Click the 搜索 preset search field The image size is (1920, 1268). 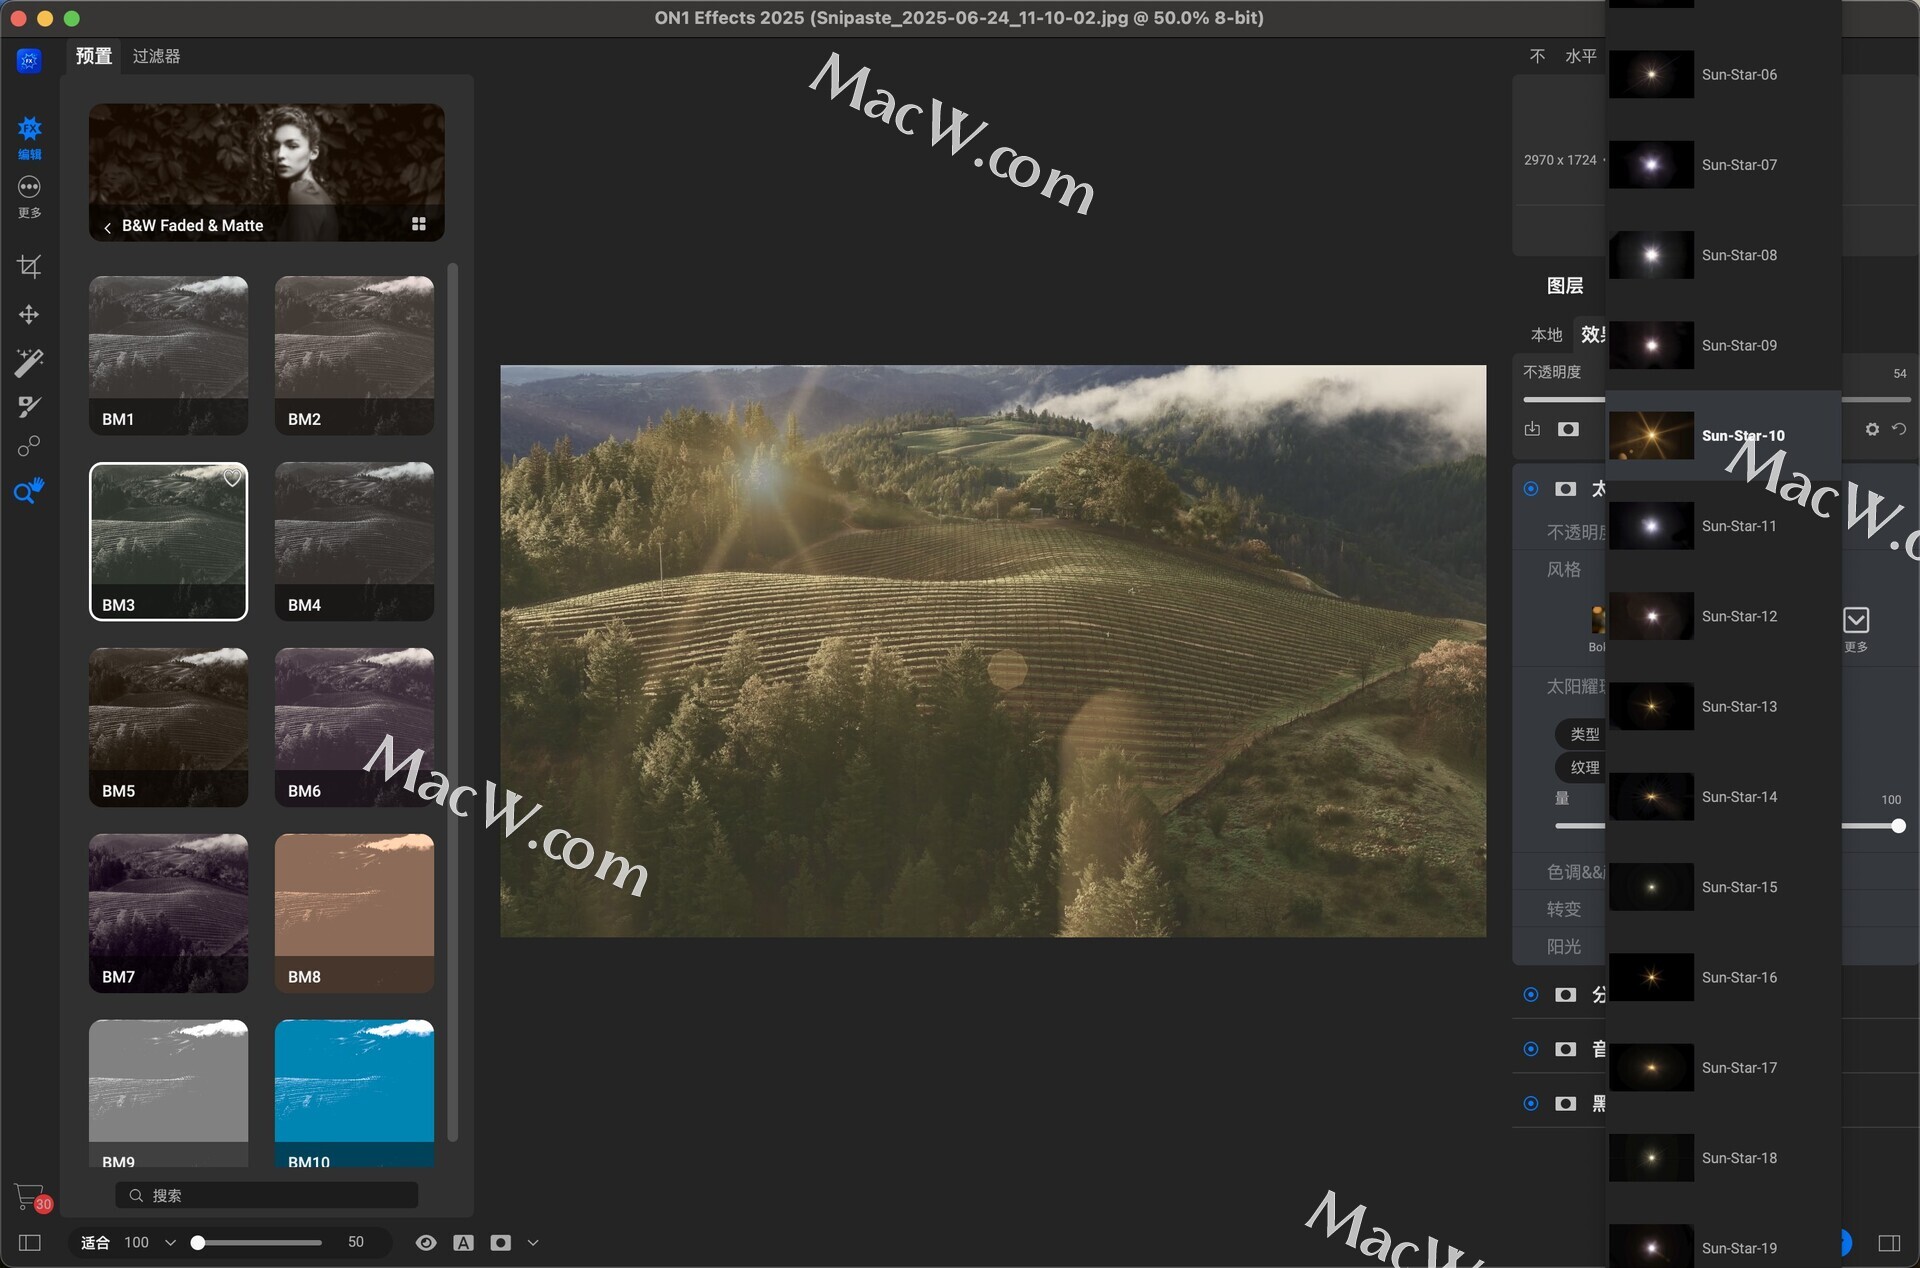tap(268, 1195)
